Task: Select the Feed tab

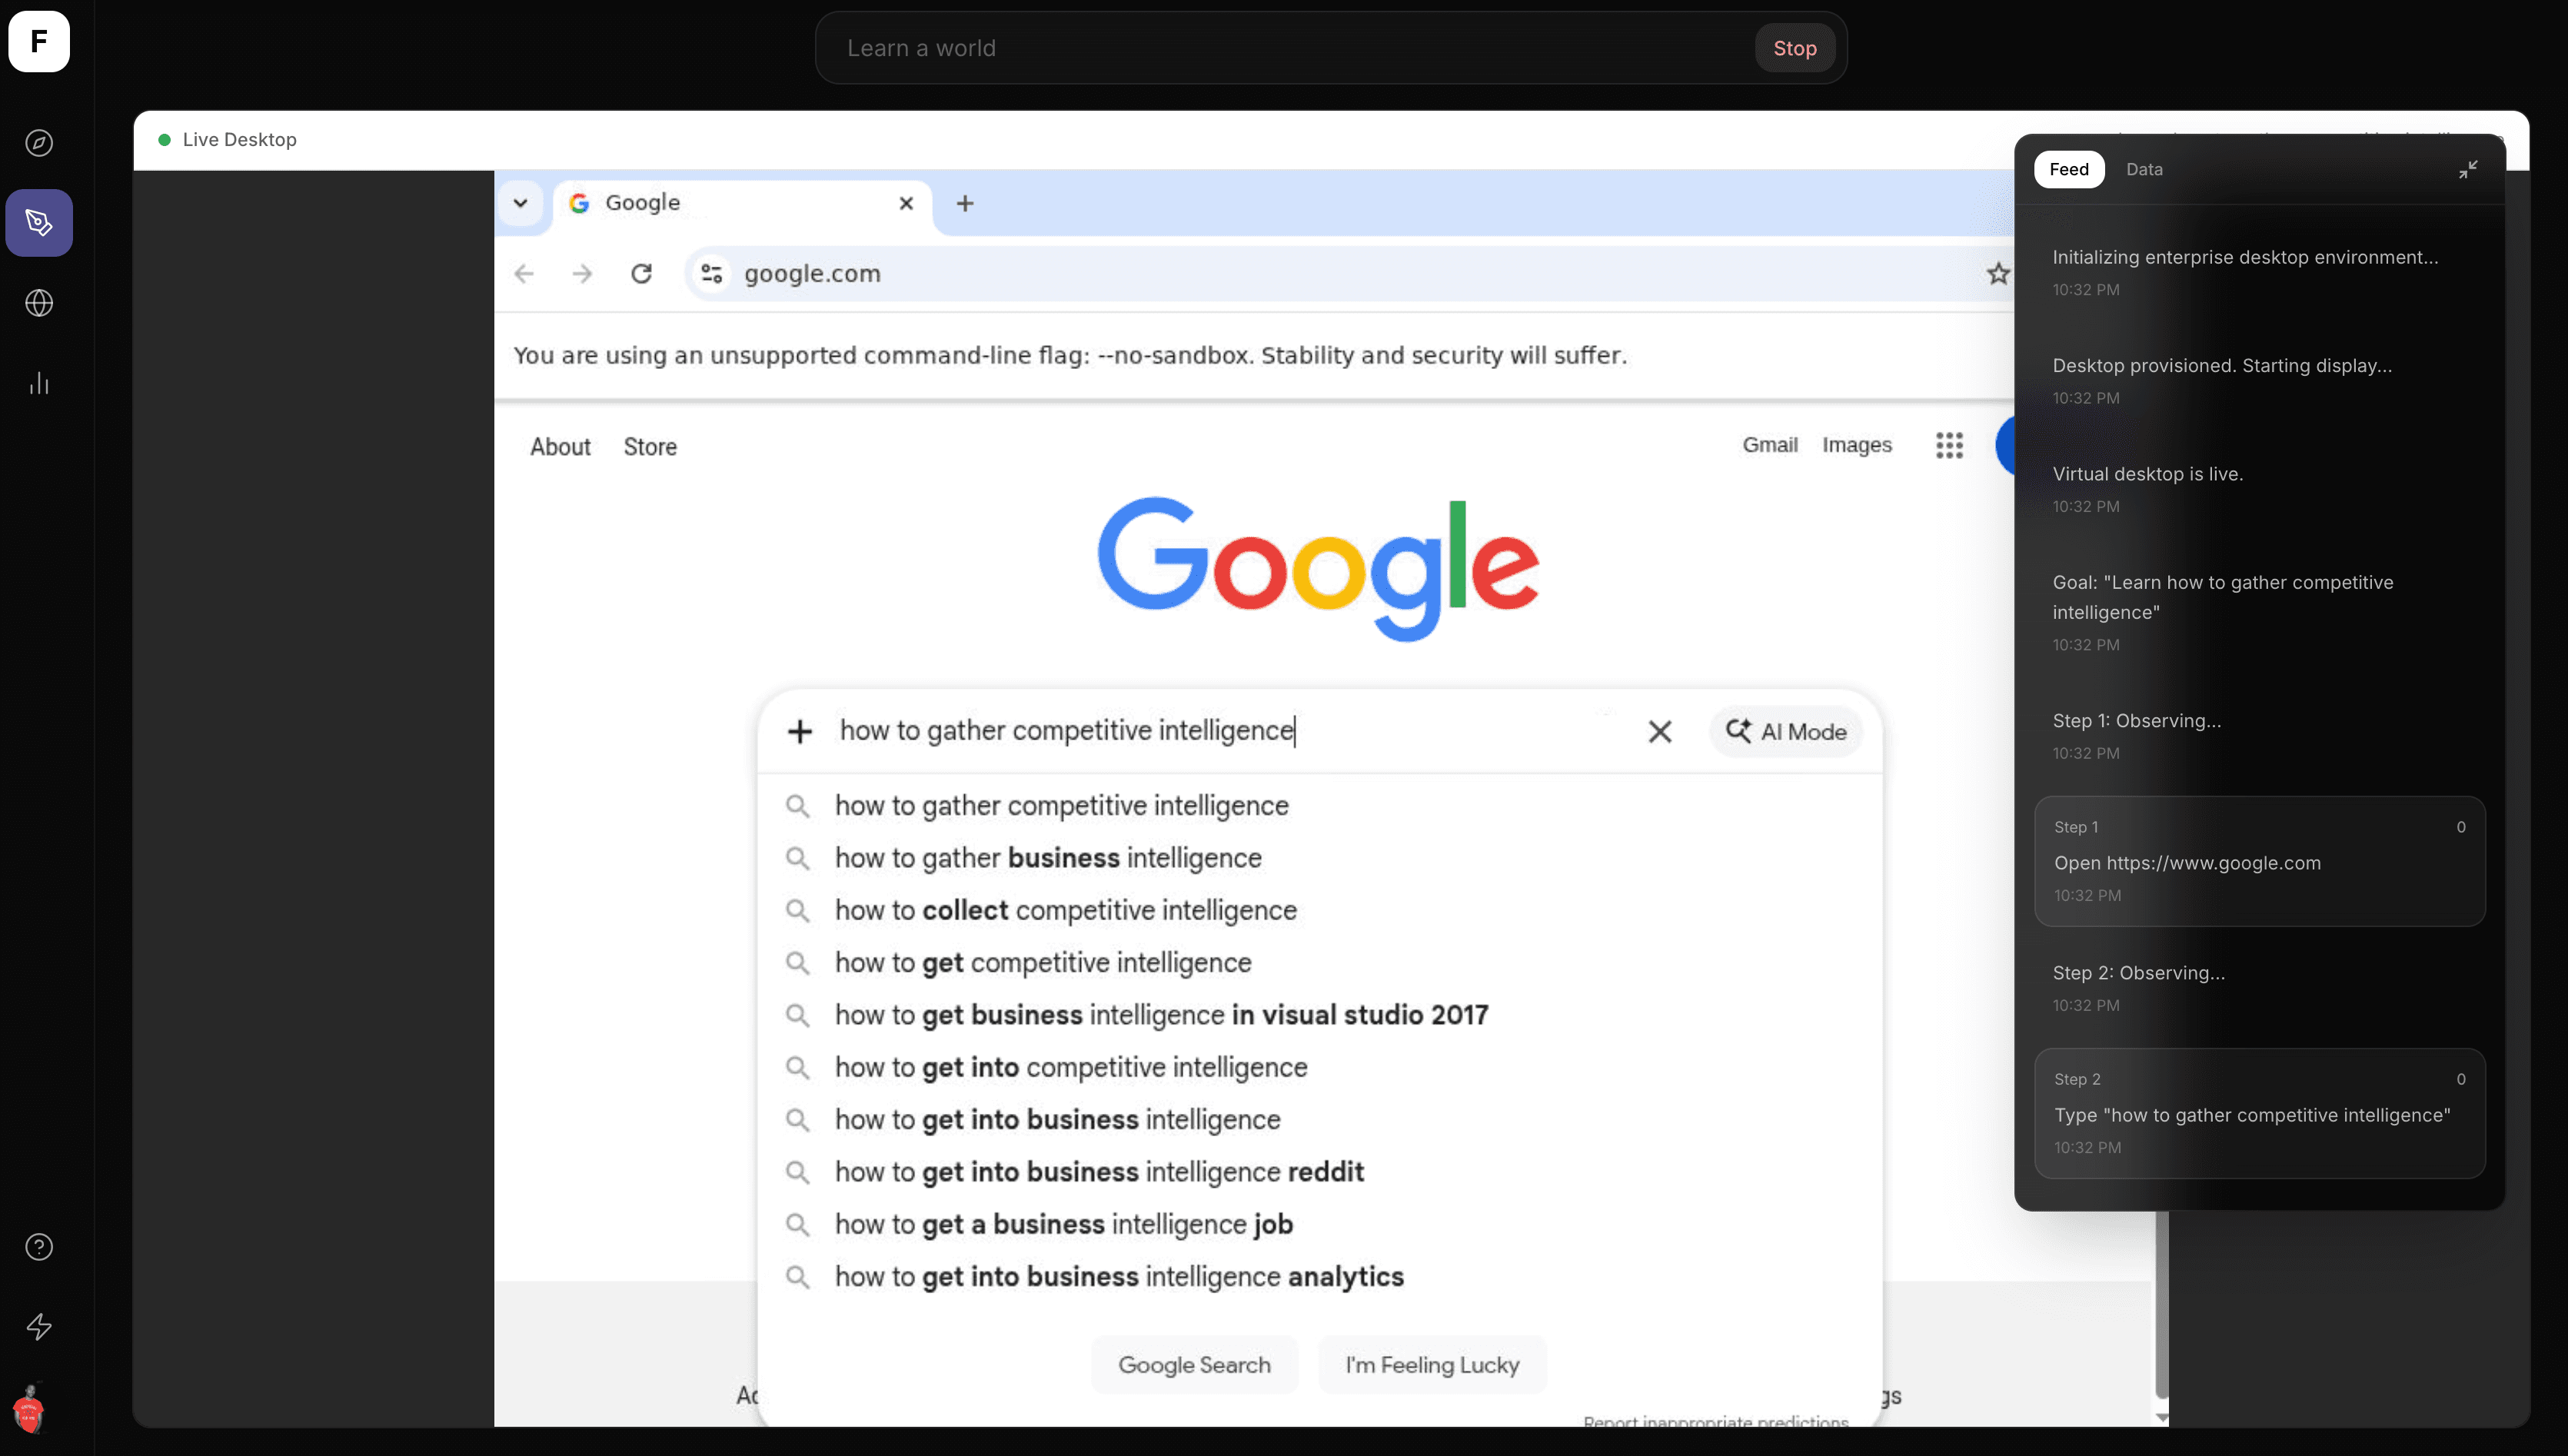Action: [x=2068, y=170]
